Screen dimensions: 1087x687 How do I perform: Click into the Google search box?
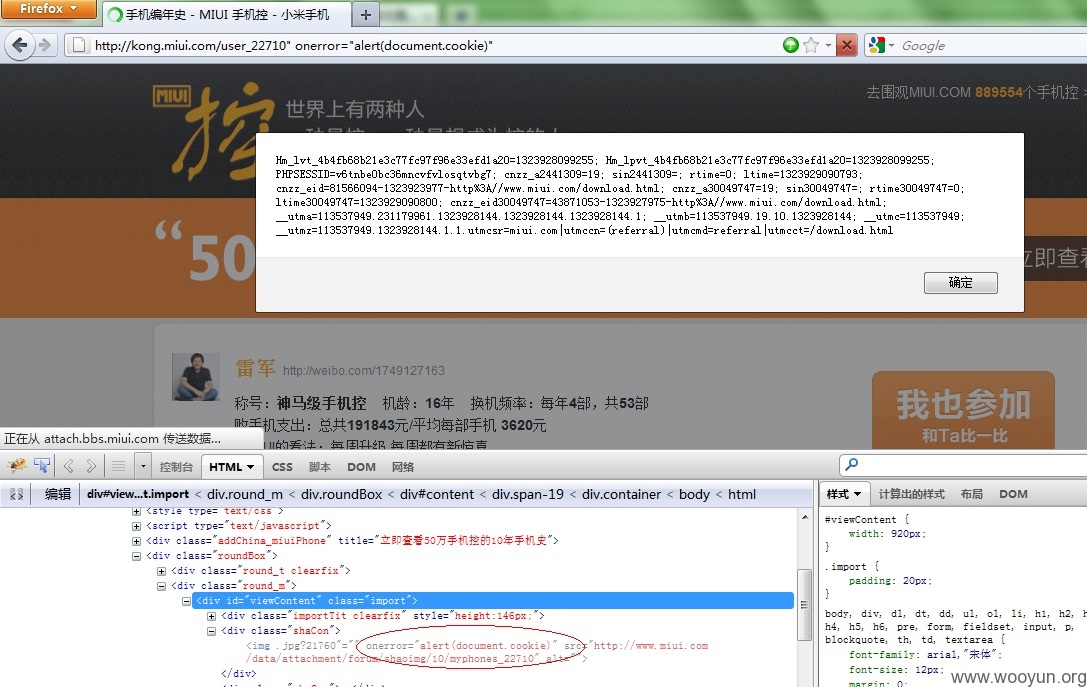point(991,46)
